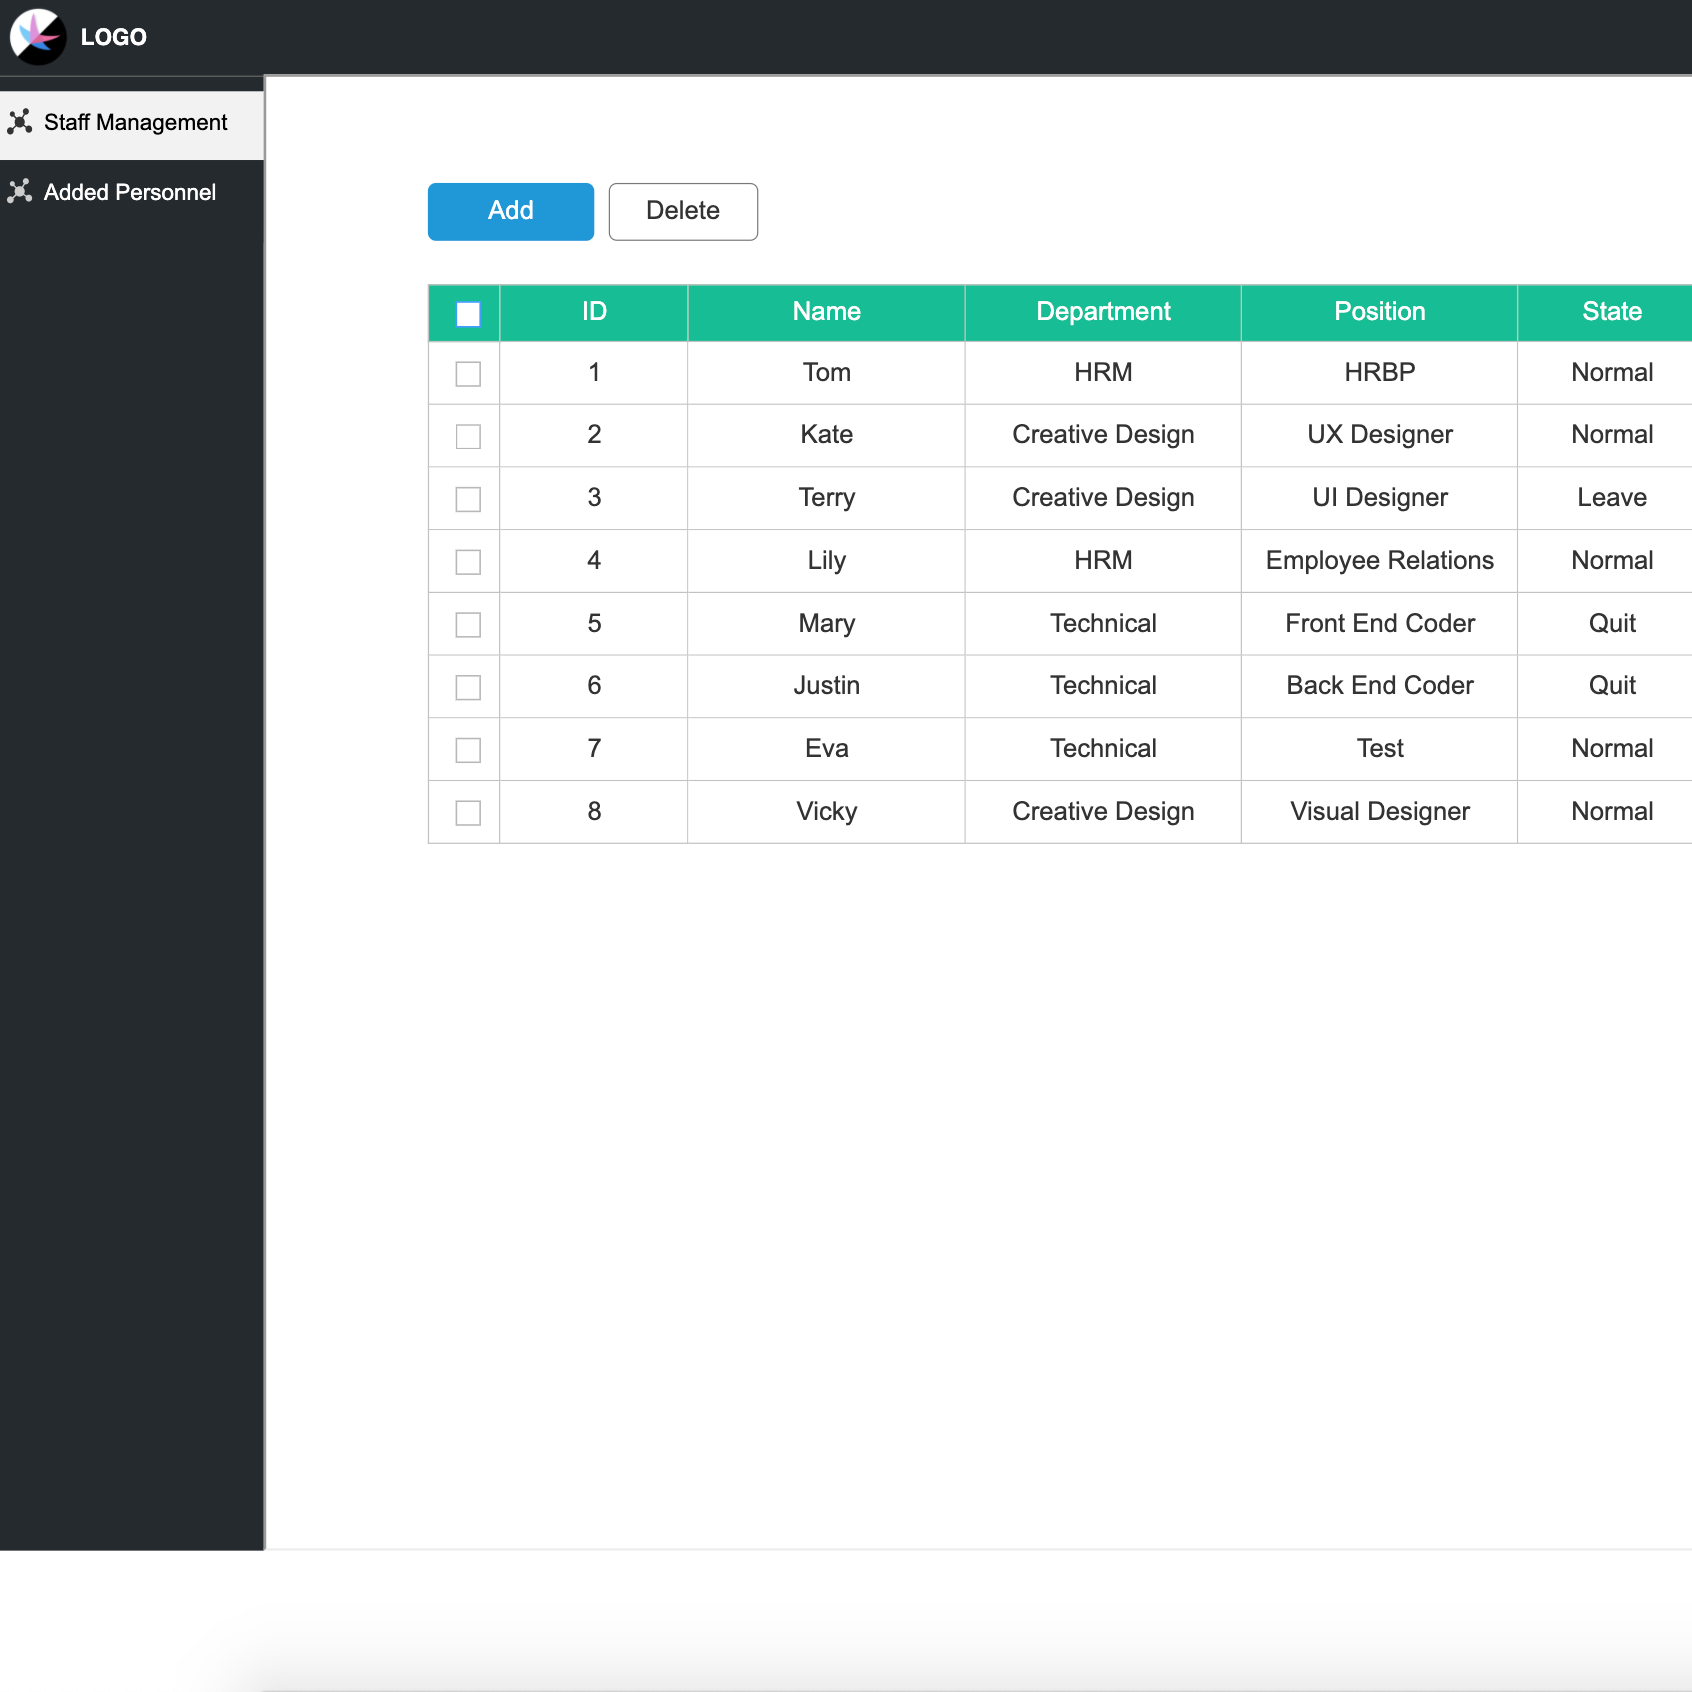Tick the checkbox next to Terry
This screenshot has width=1692, height=1692.
(x=468, y=499)
